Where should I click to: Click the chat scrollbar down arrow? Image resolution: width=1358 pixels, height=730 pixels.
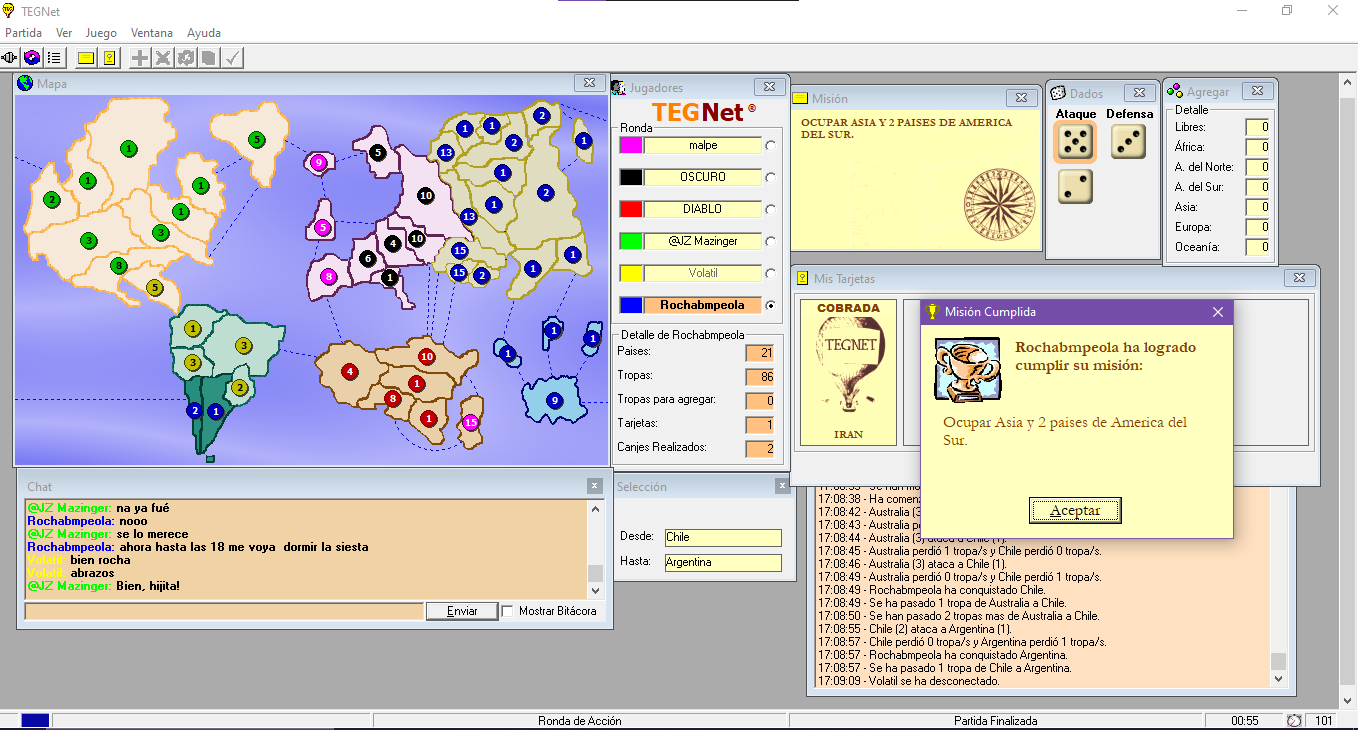pyautogui.click(x=595, y=591)
